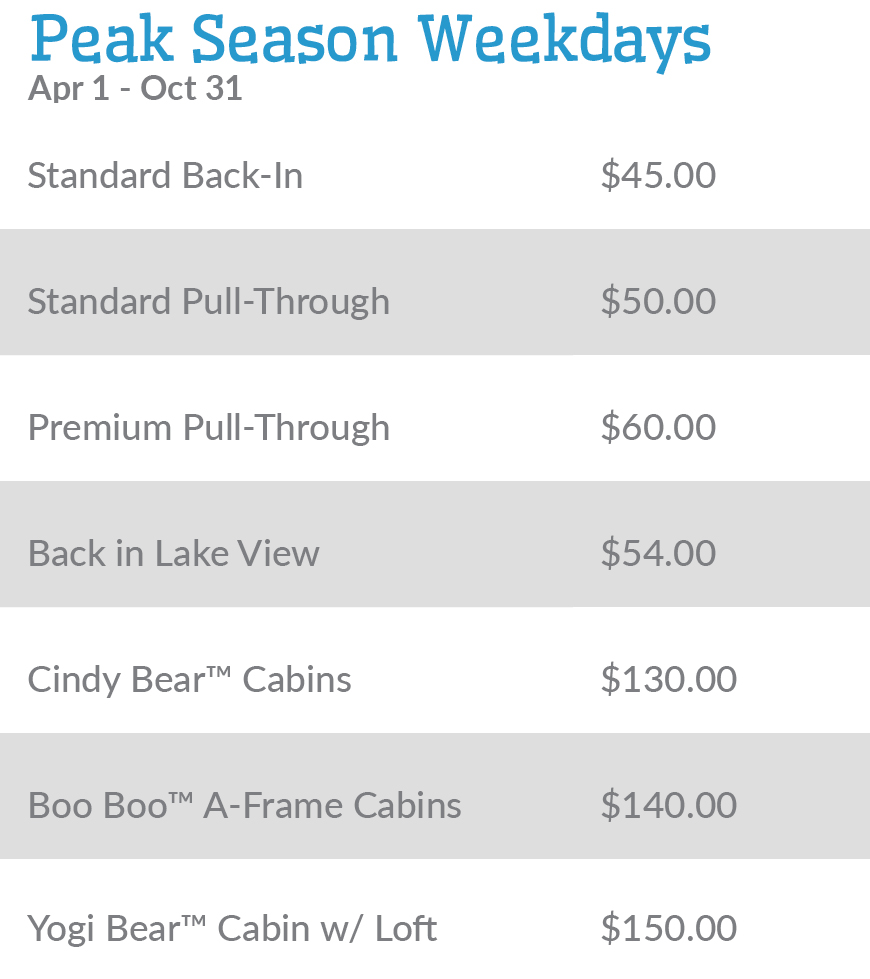The height and width of the screenshot is (979, 870).
Task: Click the Yogi Bear Cabin w/ Loft label
Action: [232, 929]
